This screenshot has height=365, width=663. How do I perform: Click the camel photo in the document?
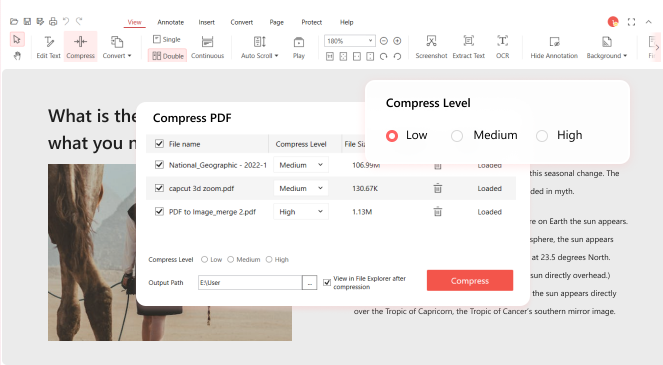pos(92,252)
